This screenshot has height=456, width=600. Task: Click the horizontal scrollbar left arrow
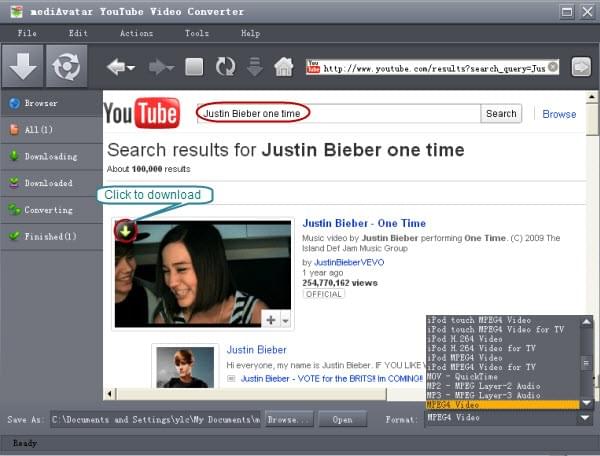[x=110, y=394]
